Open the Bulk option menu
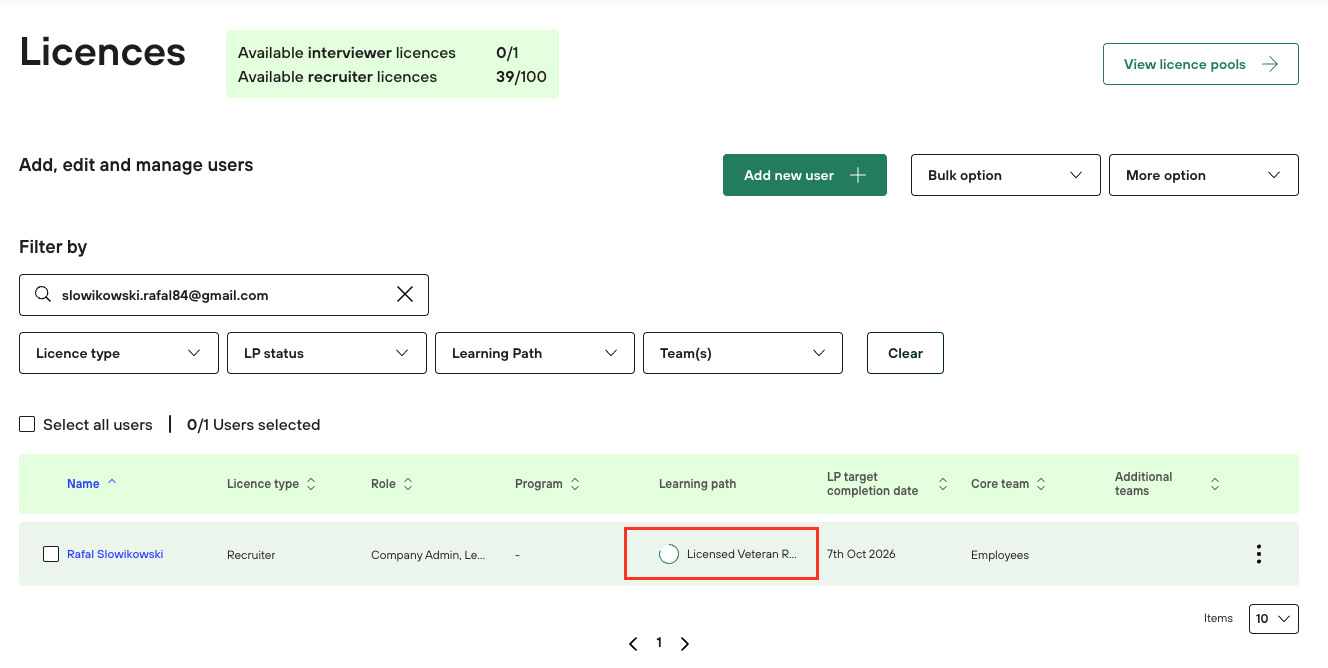The width and height of the screenshot is (1328, 668). (1005, 175)
